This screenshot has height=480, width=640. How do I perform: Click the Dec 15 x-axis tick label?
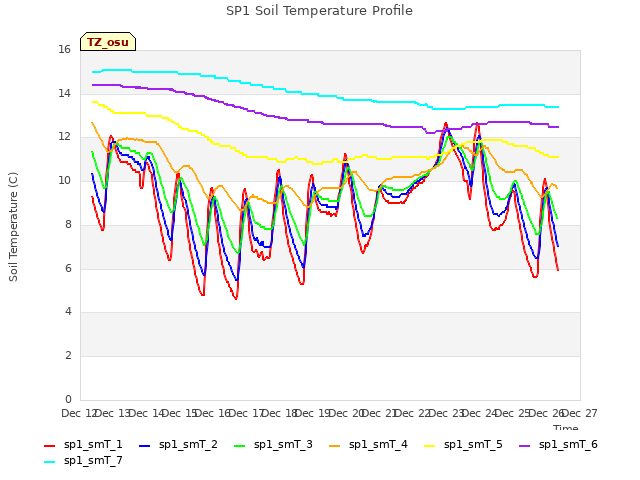point(179,413)
